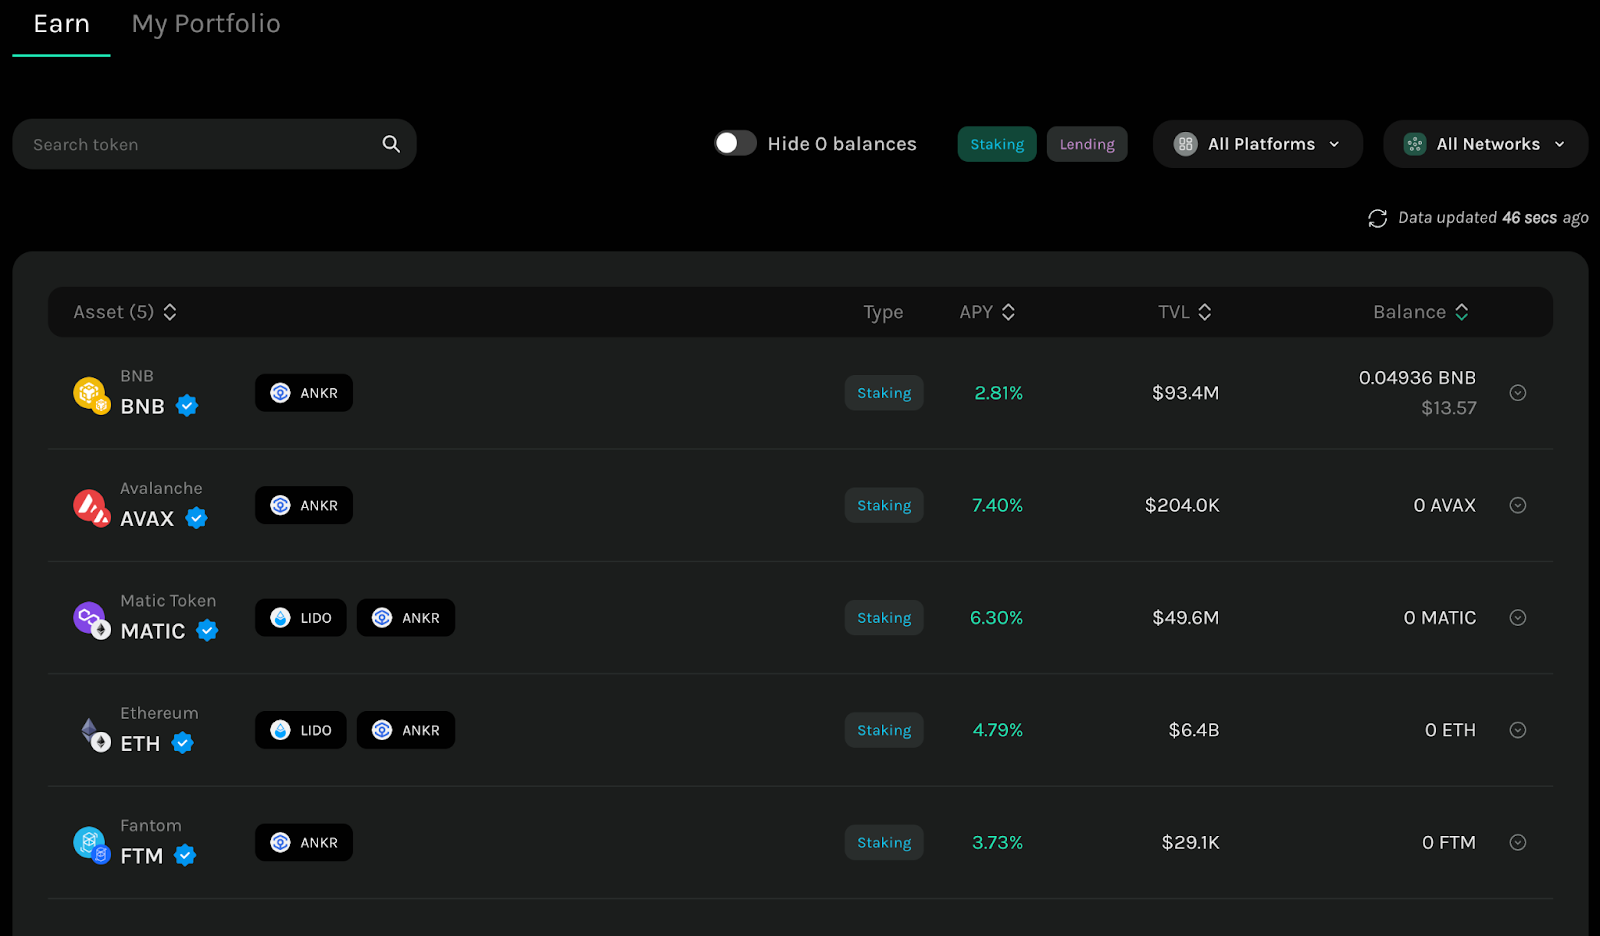Open the All Networks dropdown
Screen dimensions: 1600x936
(1486, 144)
